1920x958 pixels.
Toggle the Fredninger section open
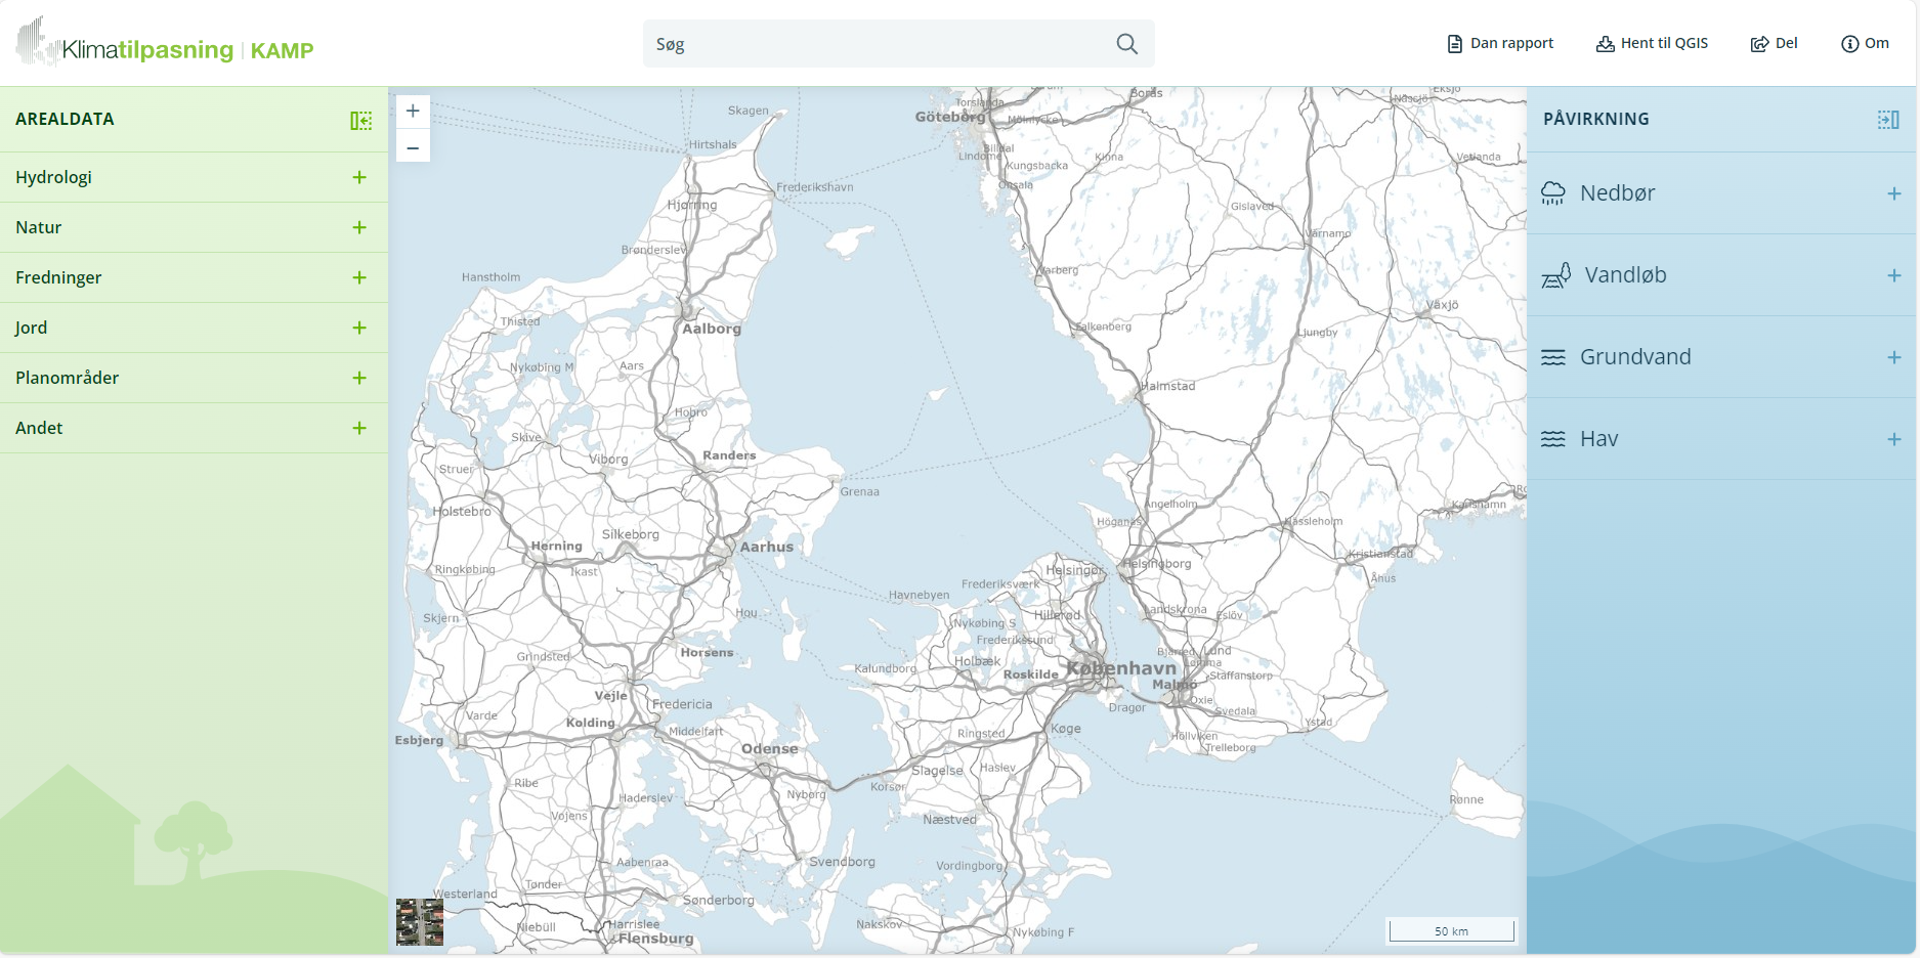(x=360, y=278)
